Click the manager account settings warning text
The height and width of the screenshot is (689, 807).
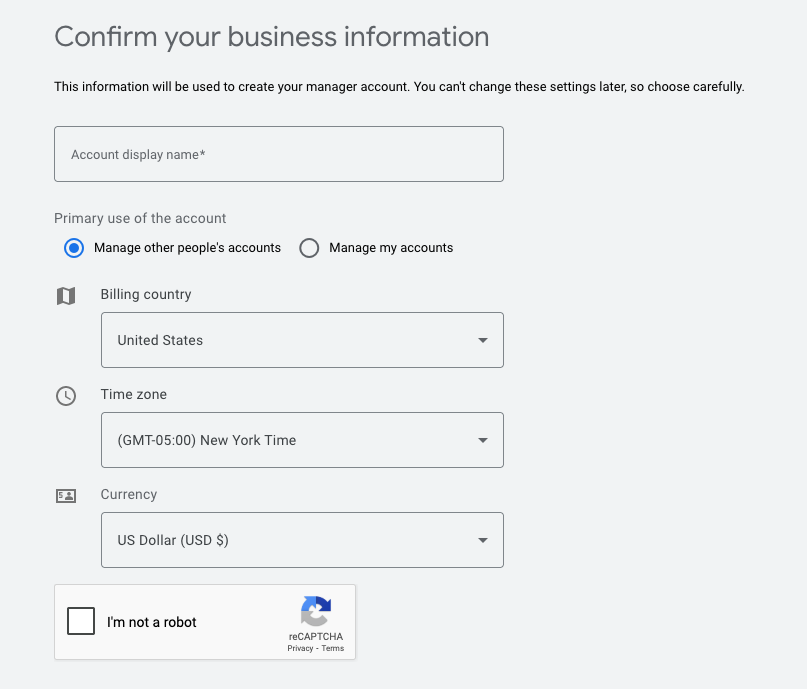point(399,87)
